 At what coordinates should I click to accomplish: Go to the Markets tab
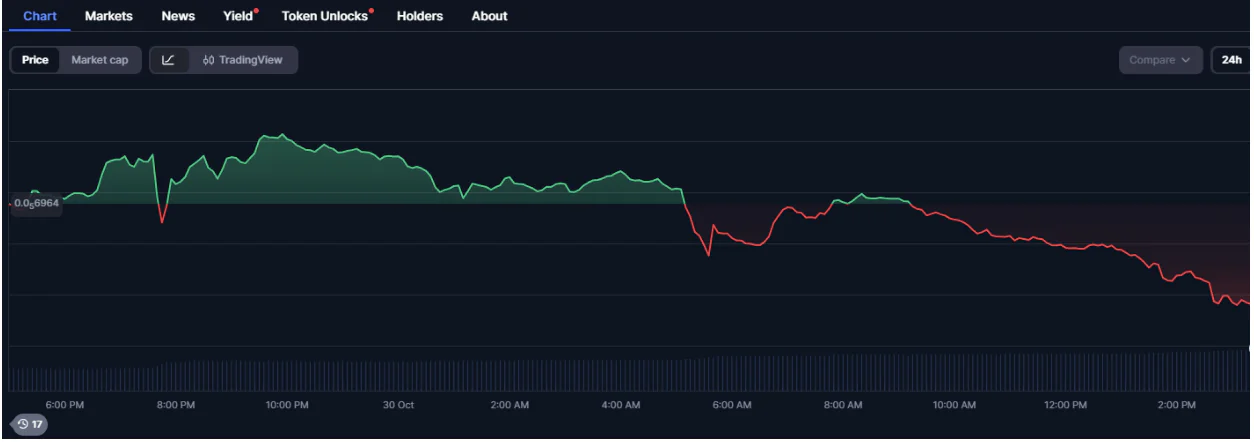[109, 16]
